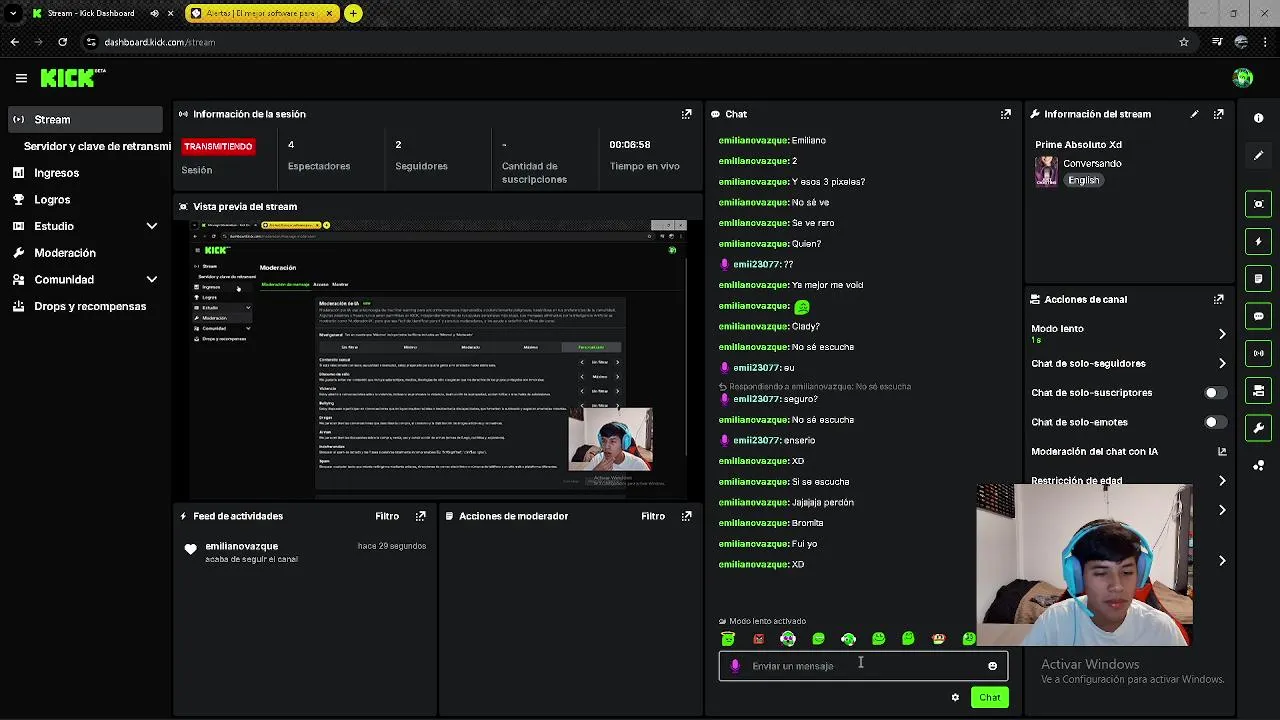Insert the red angry emote
The width and height of the screenshot is (1280, 720).
click(758, 639)
